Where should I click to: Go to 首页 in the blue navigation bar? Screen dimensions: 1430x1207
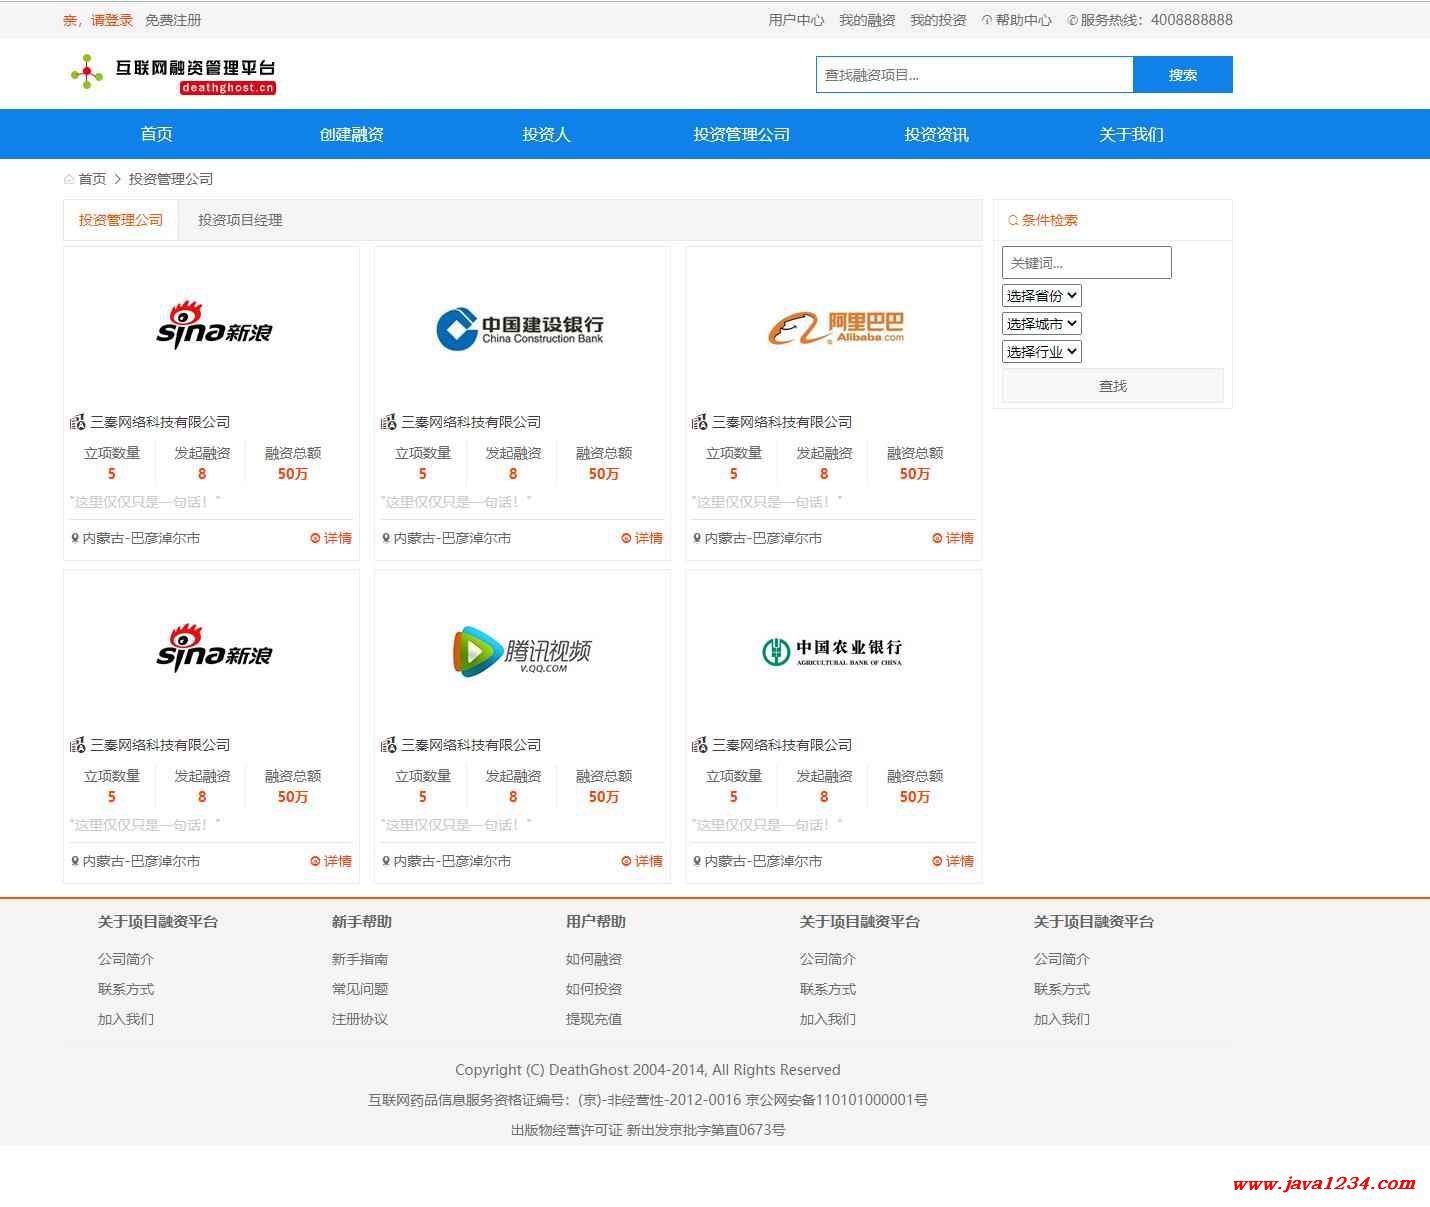coord(156,134)
